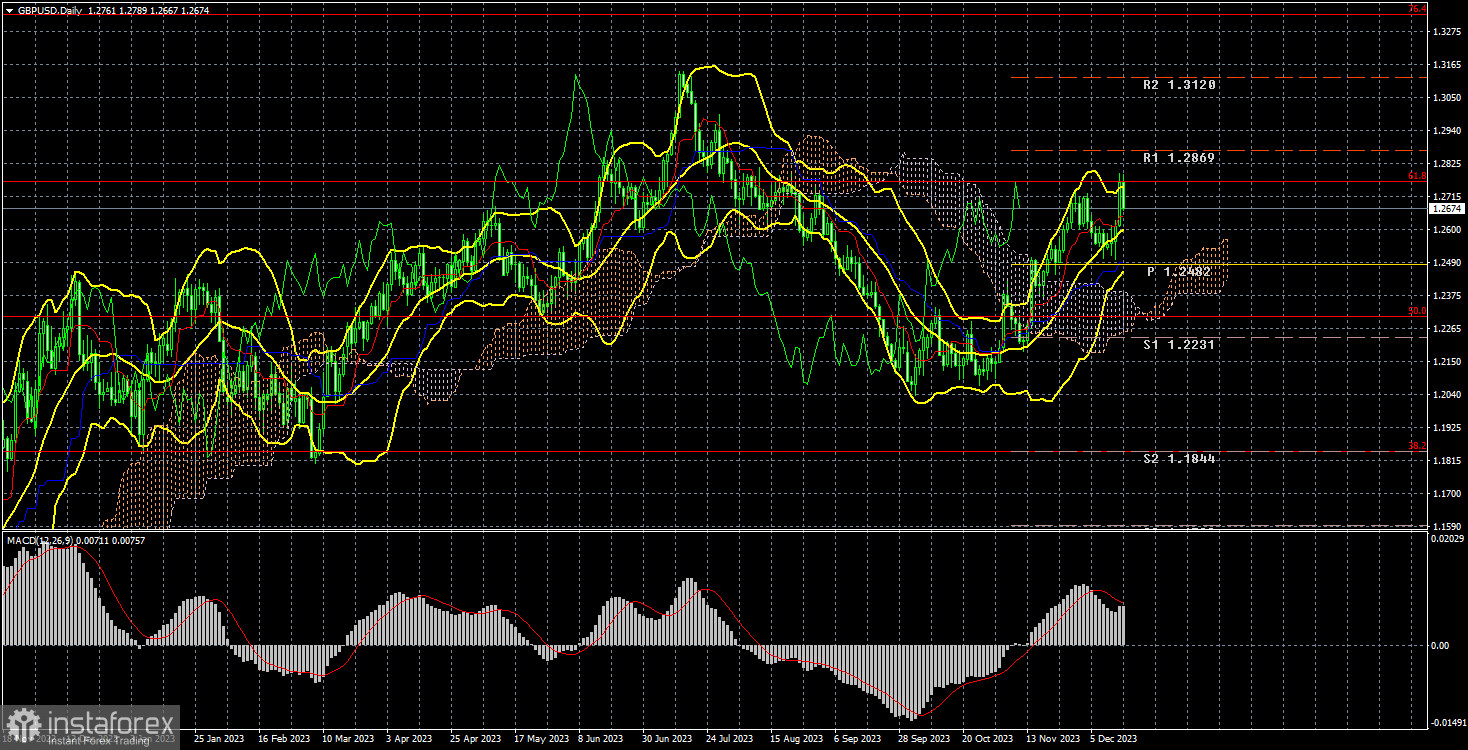Viewport: 1468px width, 750px height.
Task: Click the current price tag 1.2674
Action: click(x=1446, y=209)
